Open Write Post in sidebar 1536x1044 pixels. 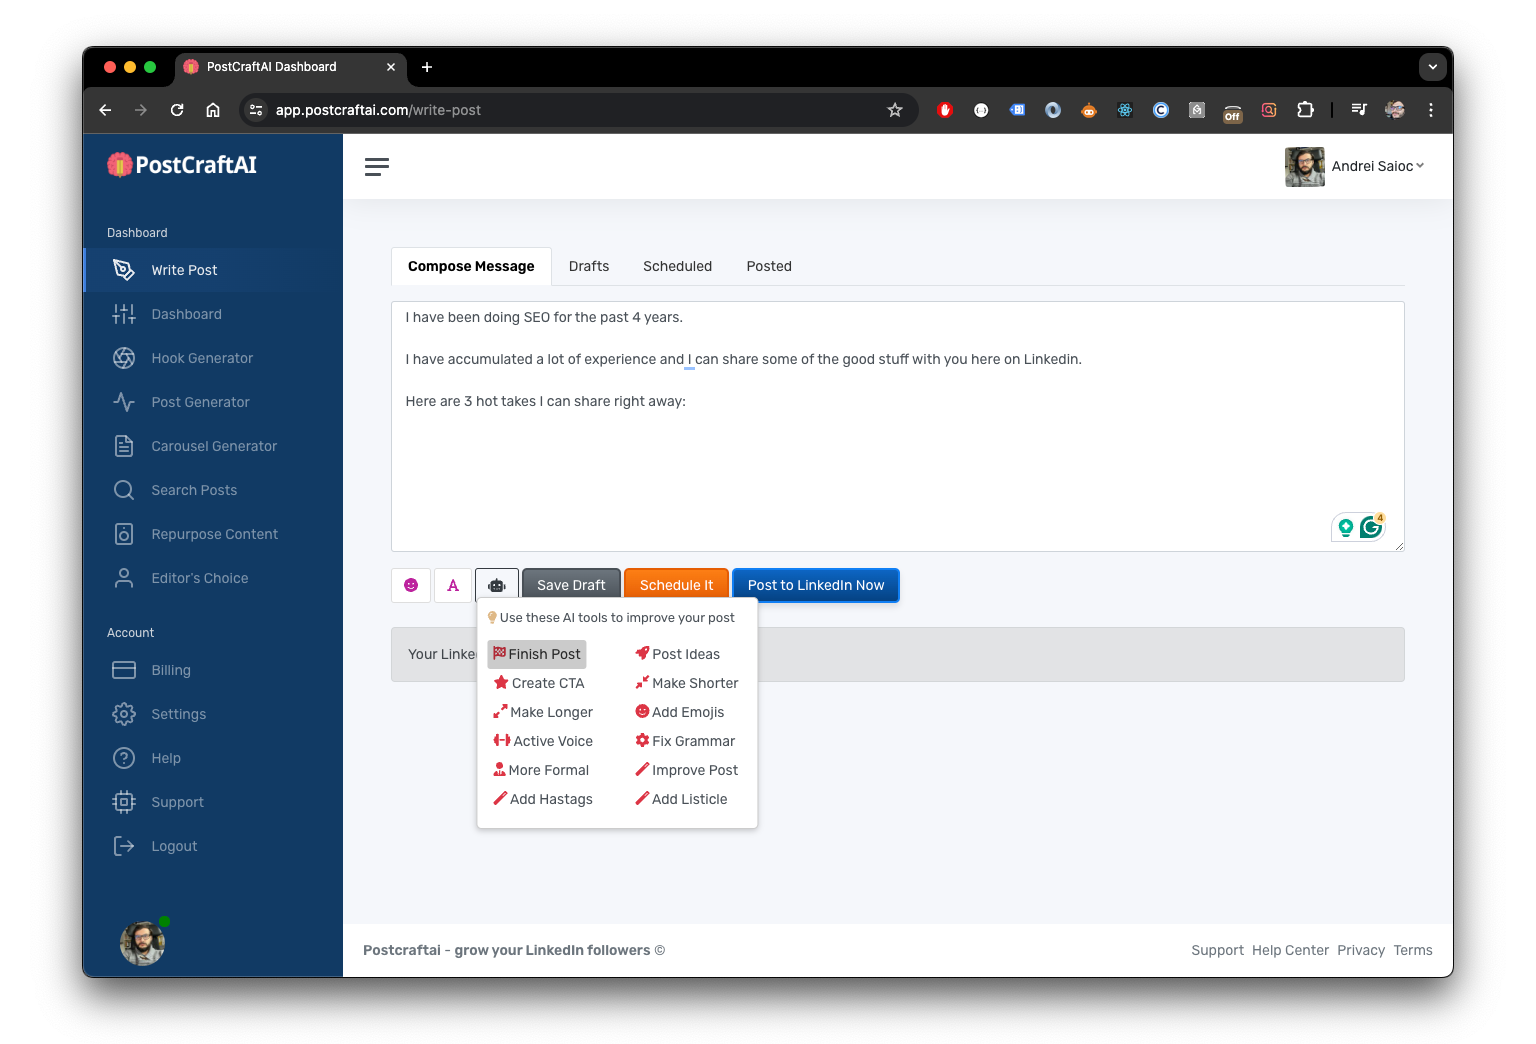[x=213, y=270]
